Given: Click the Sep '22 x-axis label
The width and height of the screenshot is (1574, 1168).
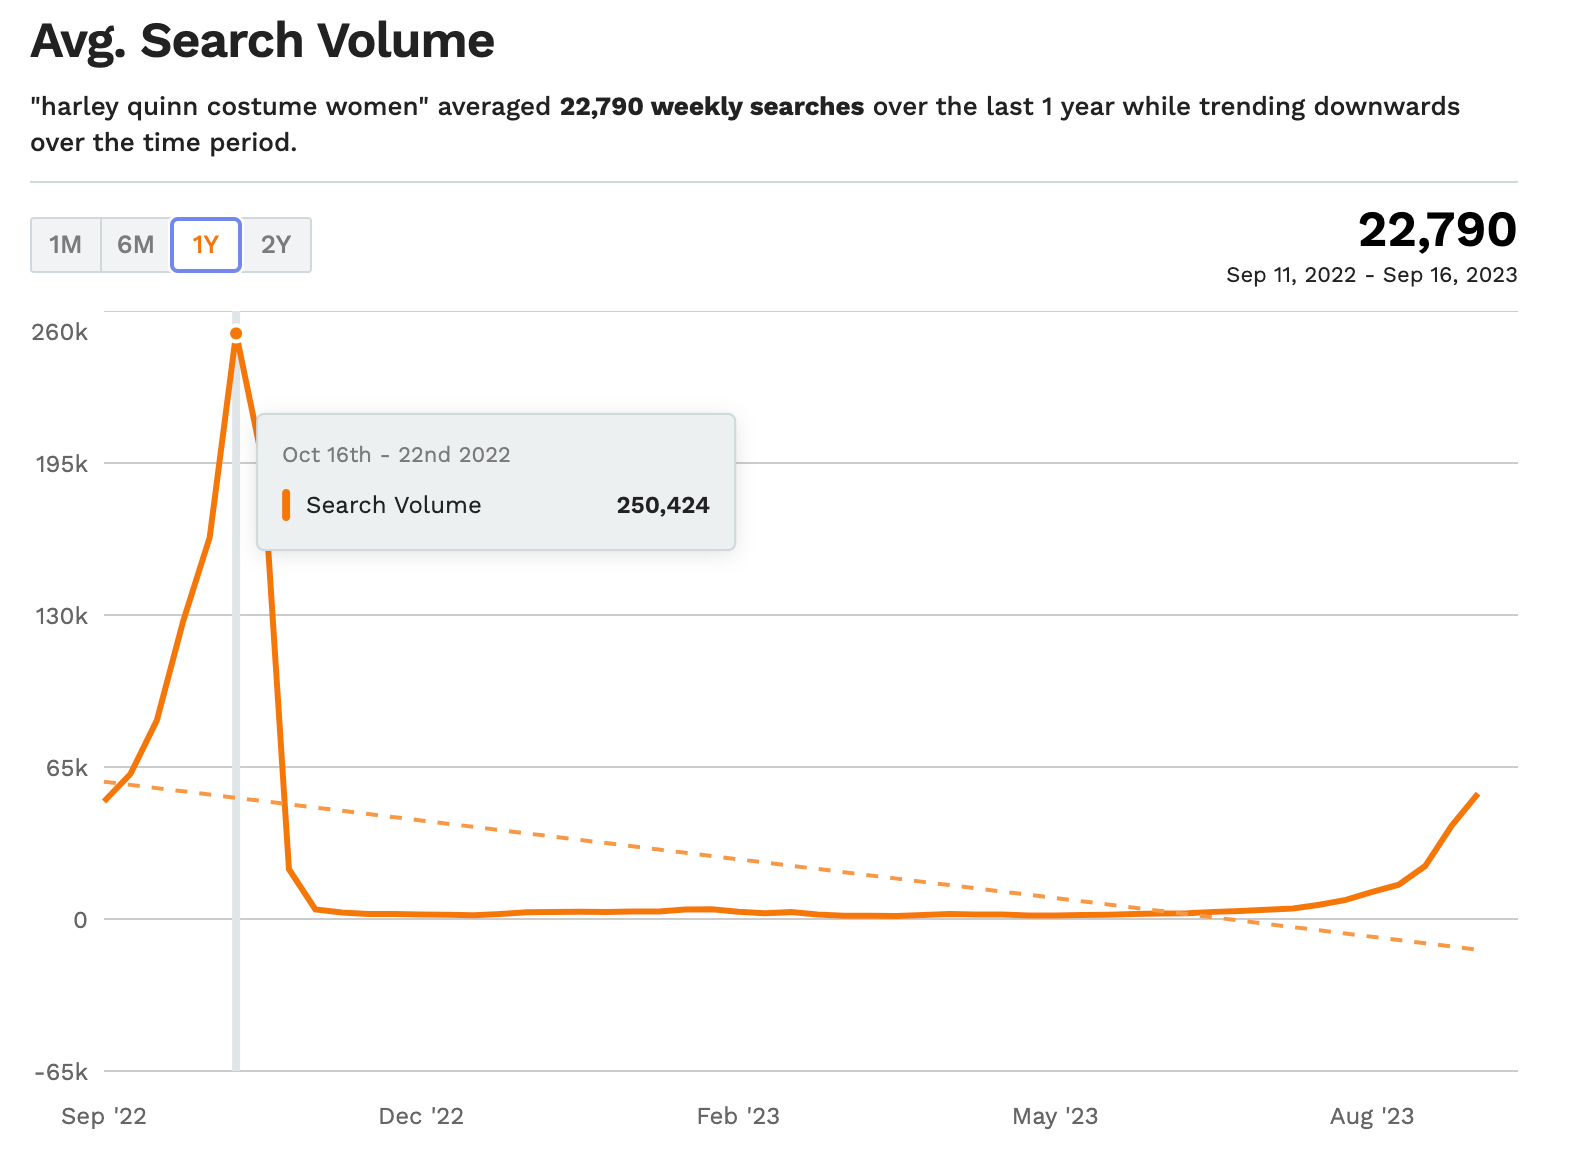Looking at the screenshot, I should 104,1117.
